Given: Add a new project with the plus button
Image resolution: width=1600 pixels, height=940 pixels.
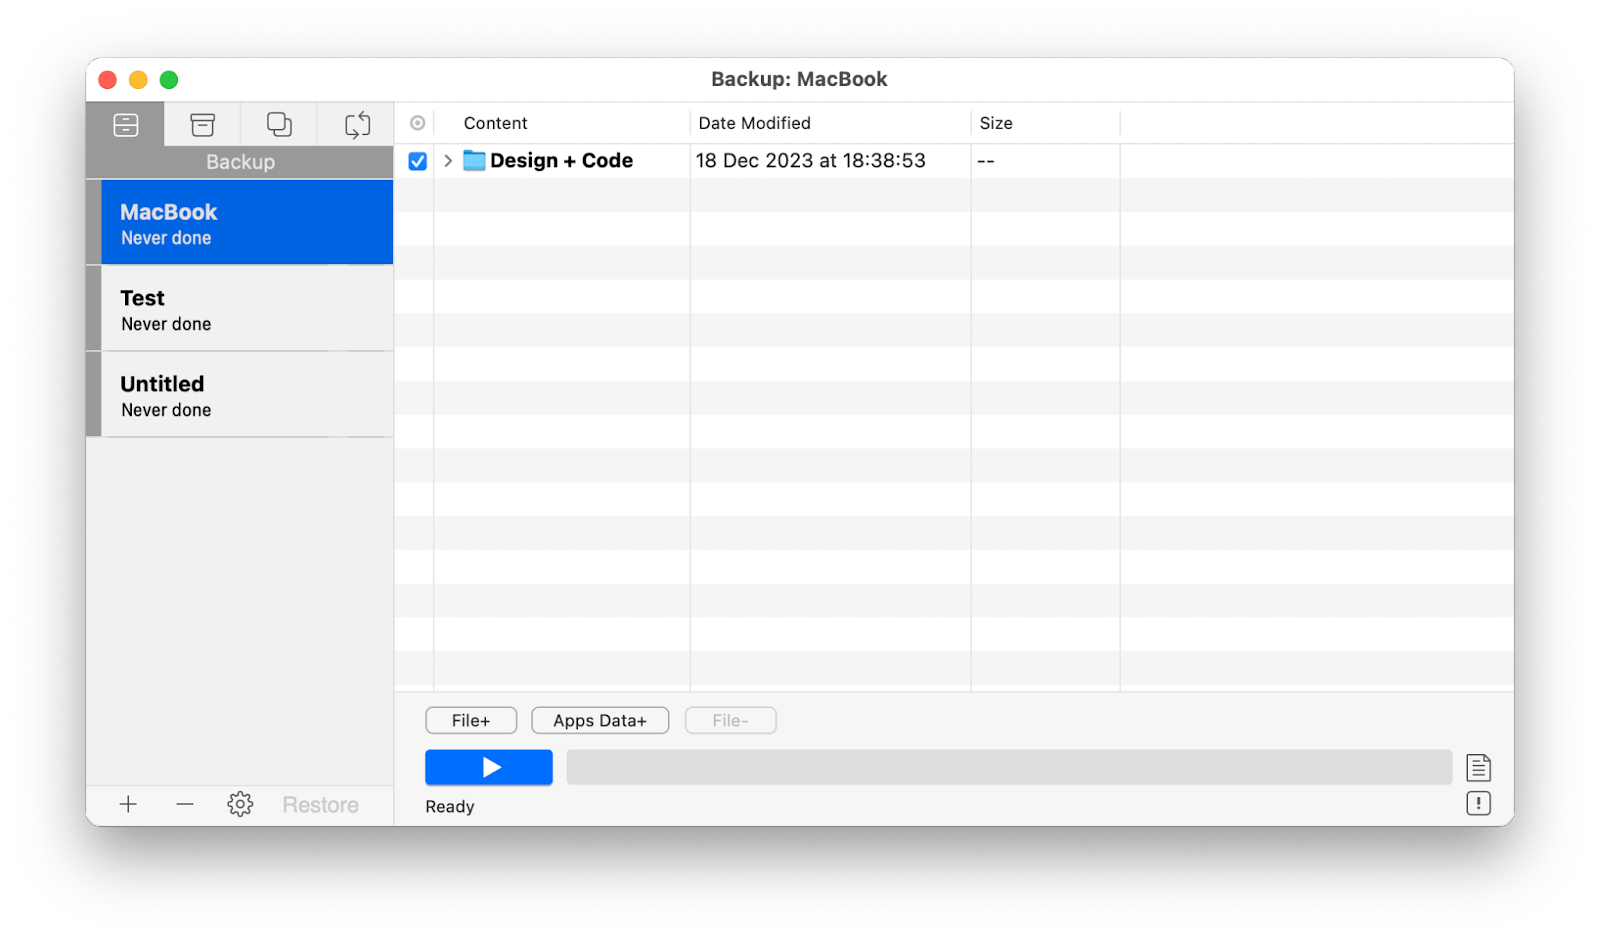Looking at the screenshot, I should [128, 804].
